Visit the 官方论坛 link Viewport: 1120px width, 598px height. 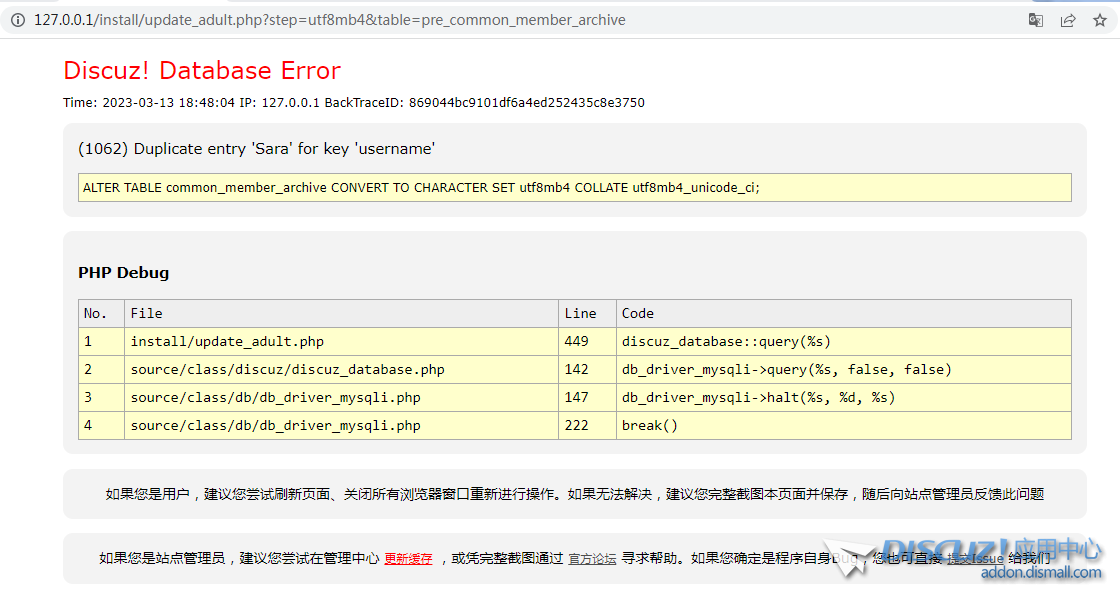[592, 559]
